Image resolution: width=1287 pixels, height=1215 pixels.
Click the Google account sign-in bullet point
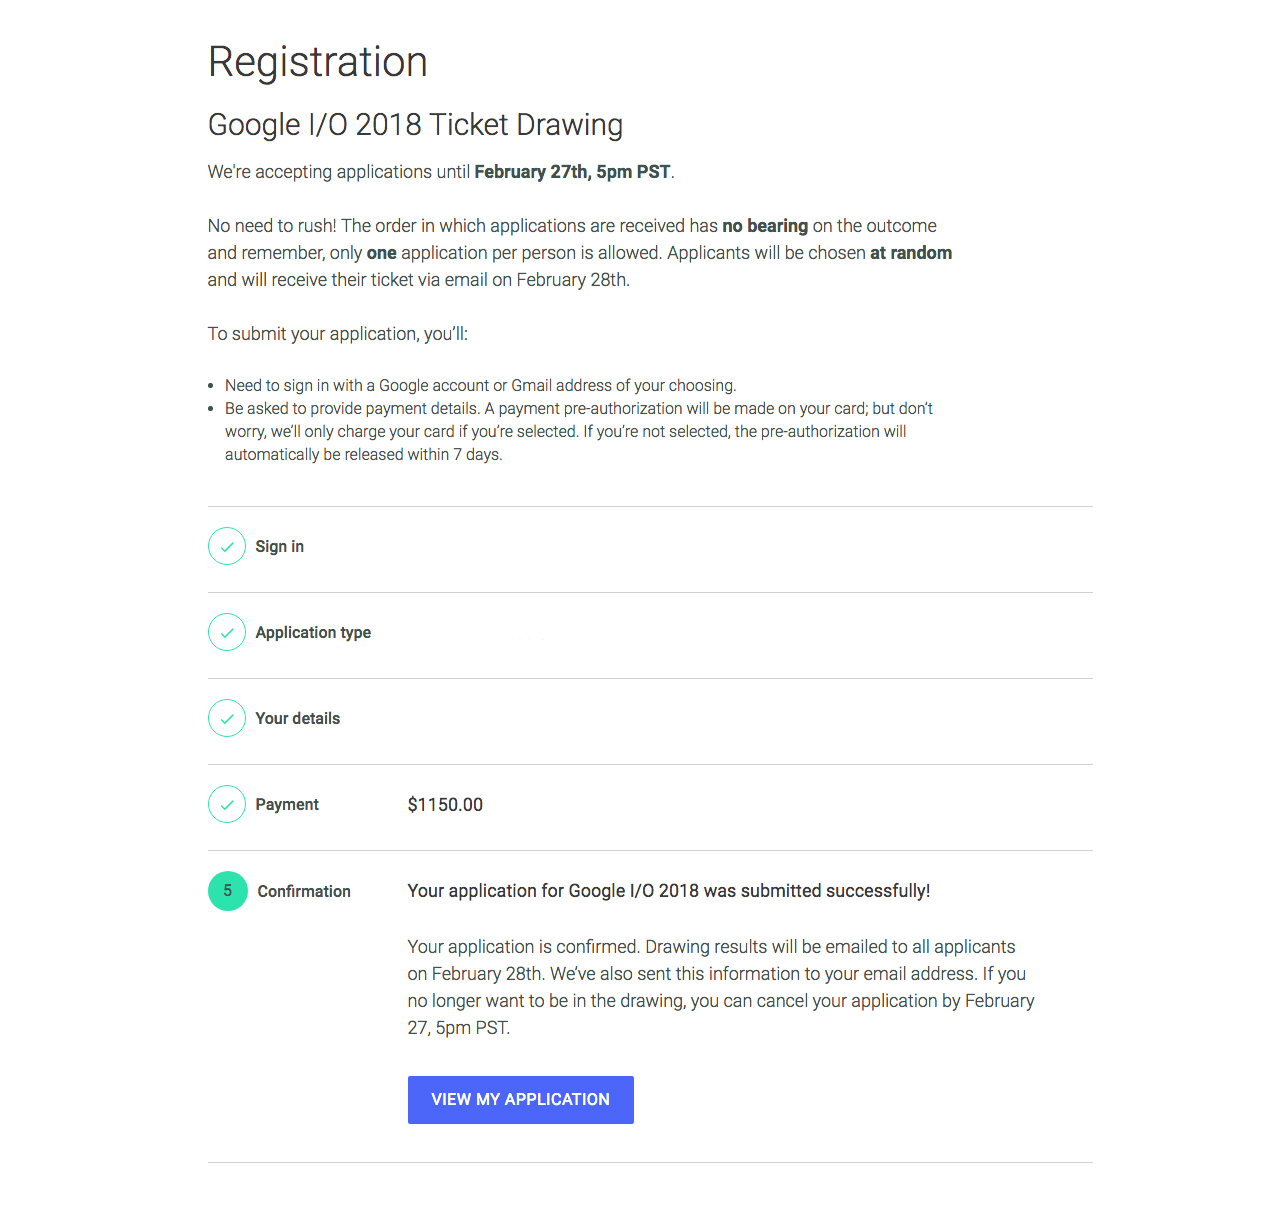pyautogui.click(x=480, y=386)
